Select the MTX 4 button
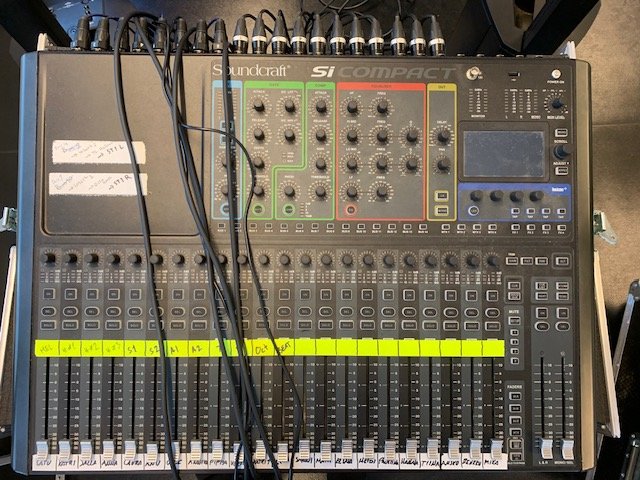 pyautogui.click(x=492, y=227)
